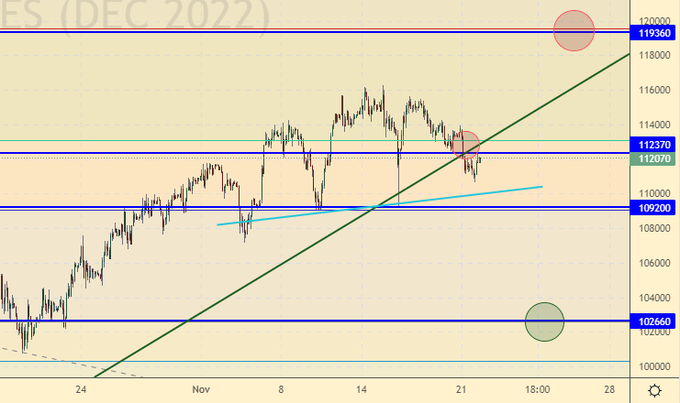The height and width of the screenshot is (403, 680).
Task: Click the green 112070 current price label
Action: click(654, 159)
